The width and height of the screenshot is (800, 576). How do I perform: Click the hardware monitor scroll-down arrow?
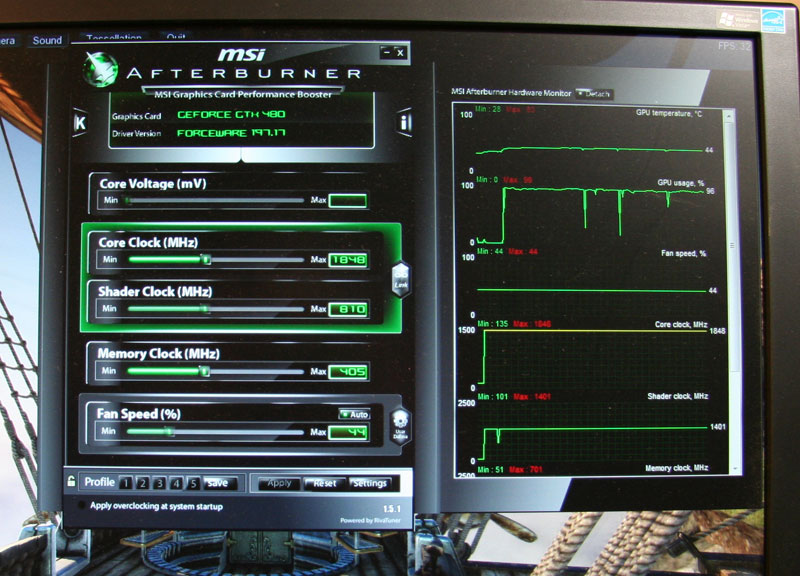[735, 468]
